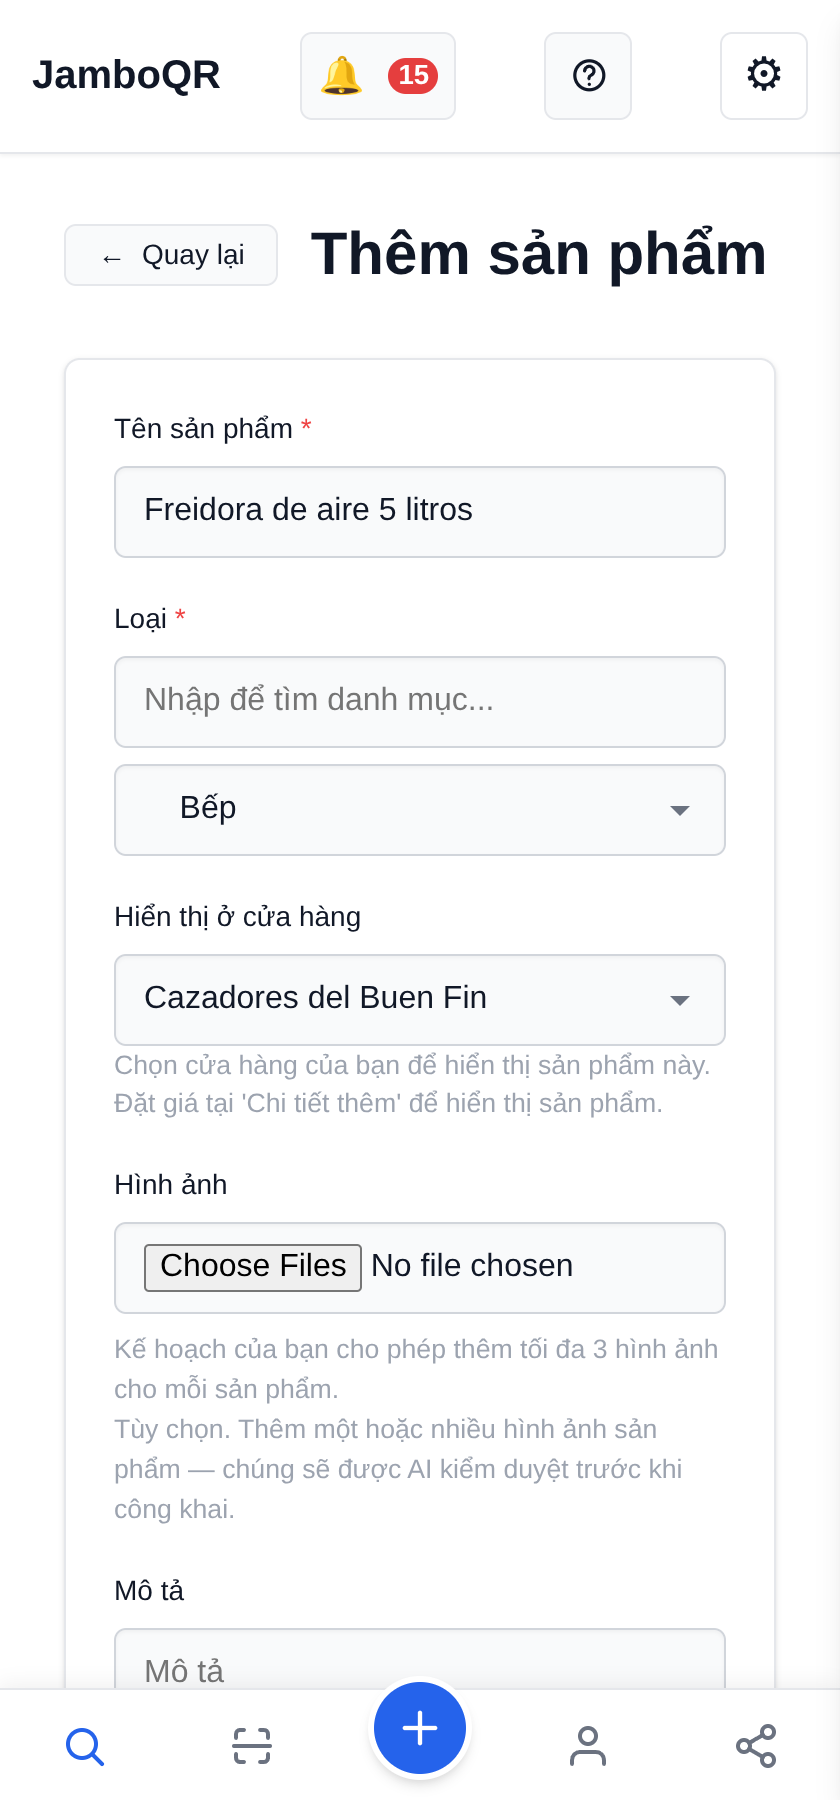Tap the blue plus add button

(x=420, y=1728)
